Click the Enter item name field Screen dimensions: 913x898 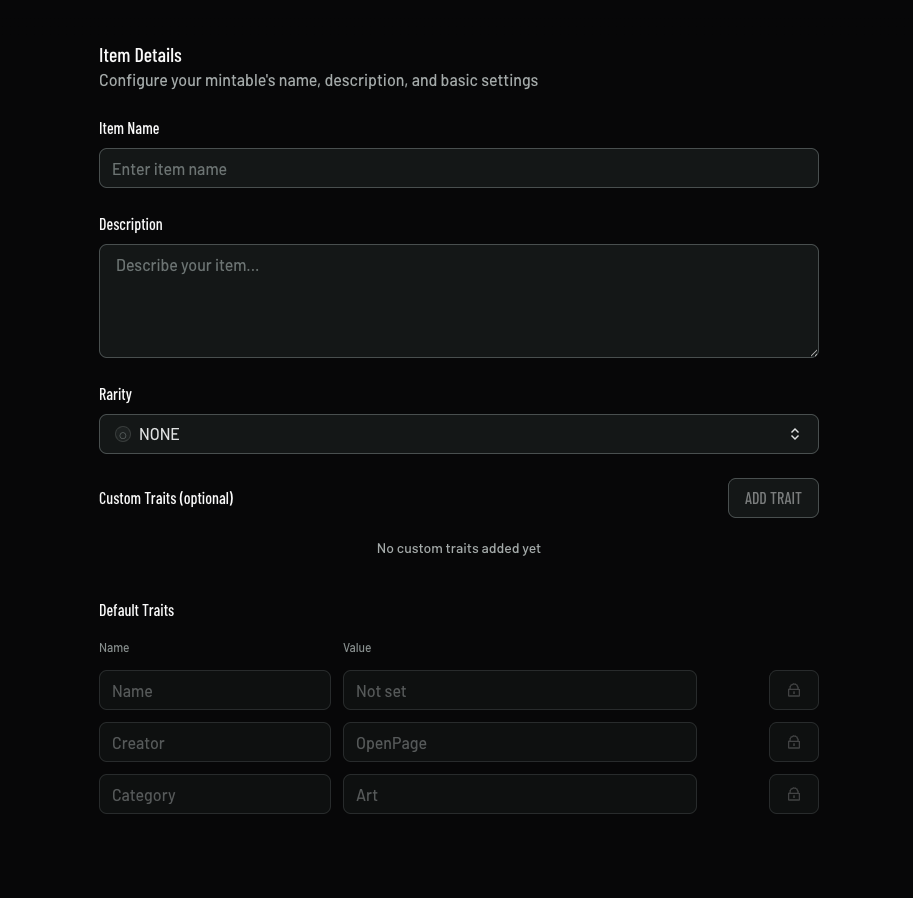458,168
